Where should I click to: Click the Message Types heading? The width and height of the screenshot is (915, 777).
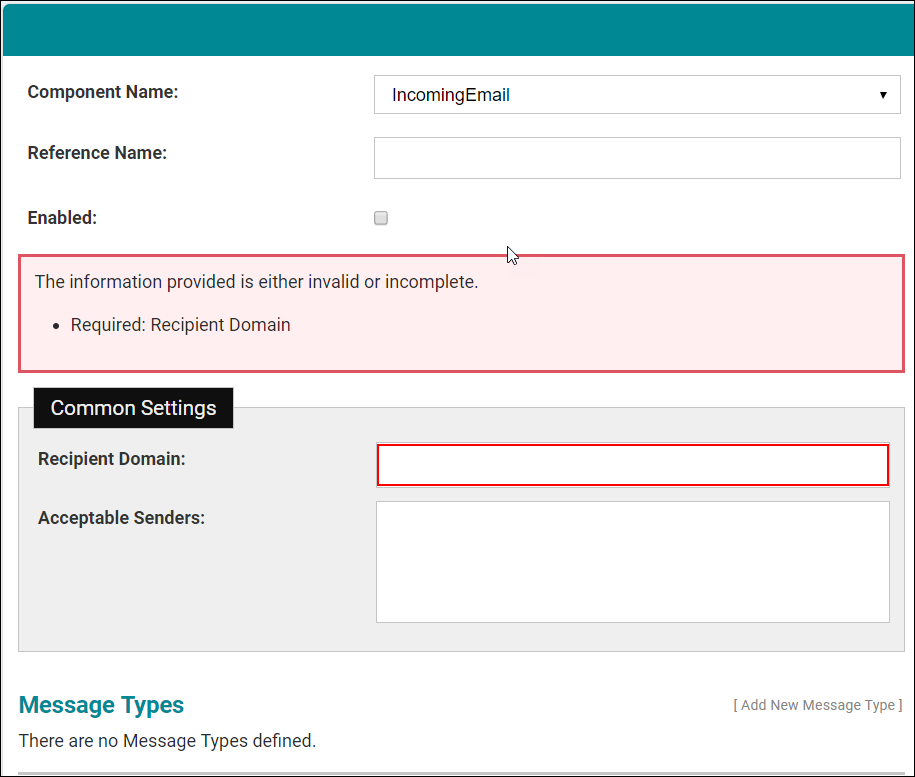pos(101,705)
